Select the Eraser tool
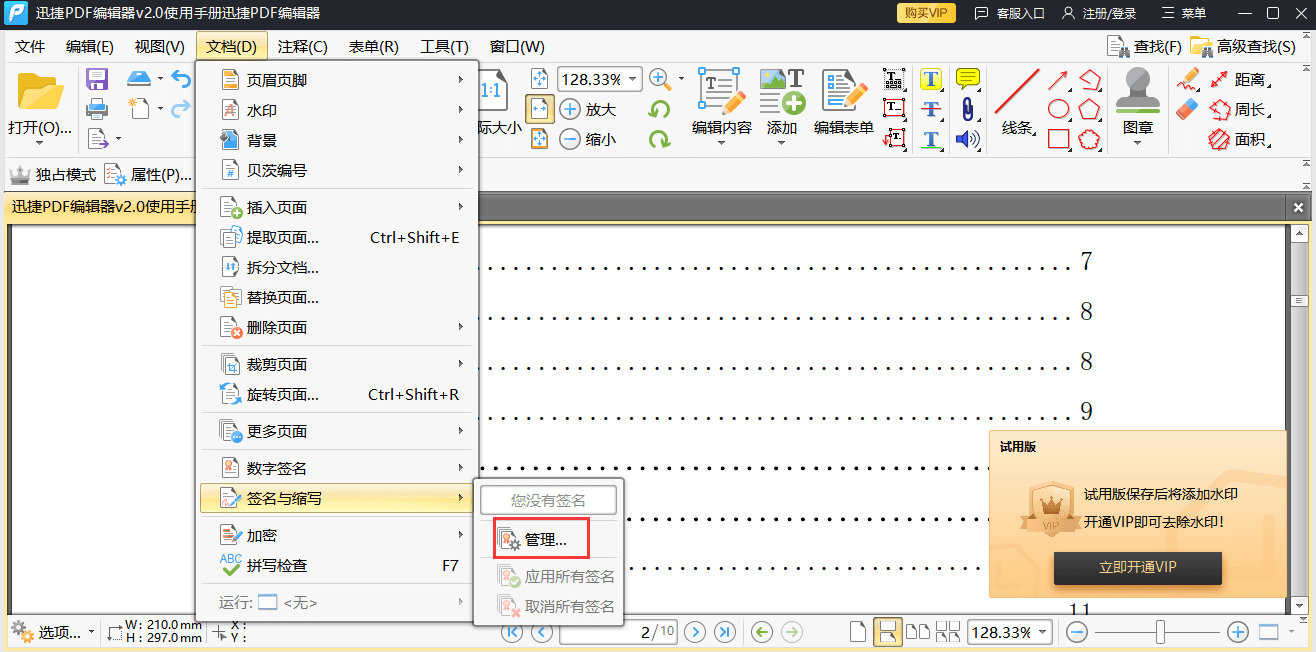This screenshot has width=1316, height=652. [x=1187, y=109]
